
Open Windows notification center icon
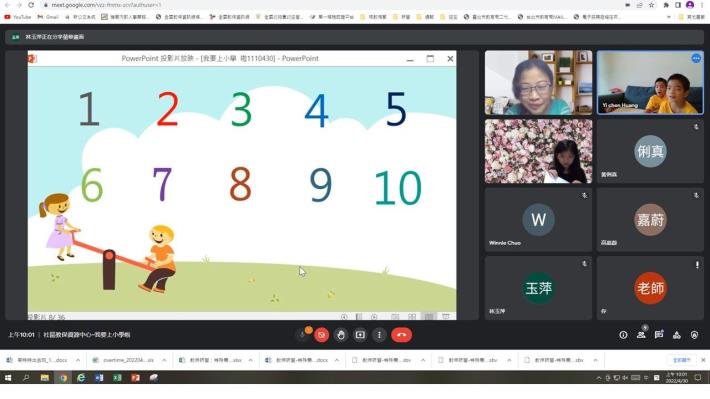698,377
